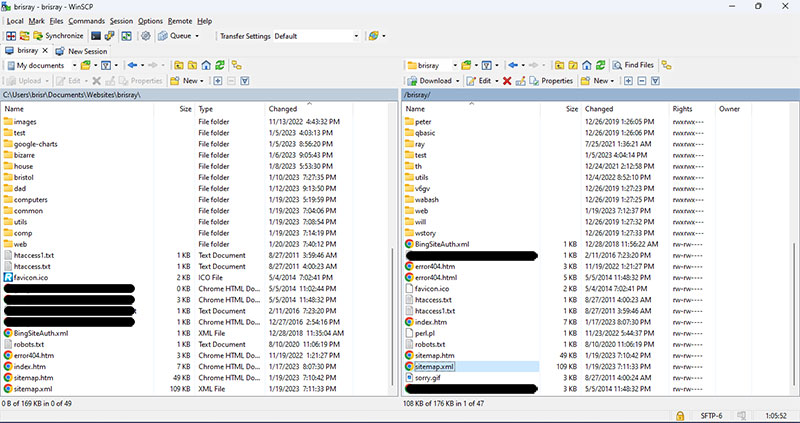This screenshot has height=423, width=800.
Task: Click local parent directory folder icon
Action: point(178,65)
